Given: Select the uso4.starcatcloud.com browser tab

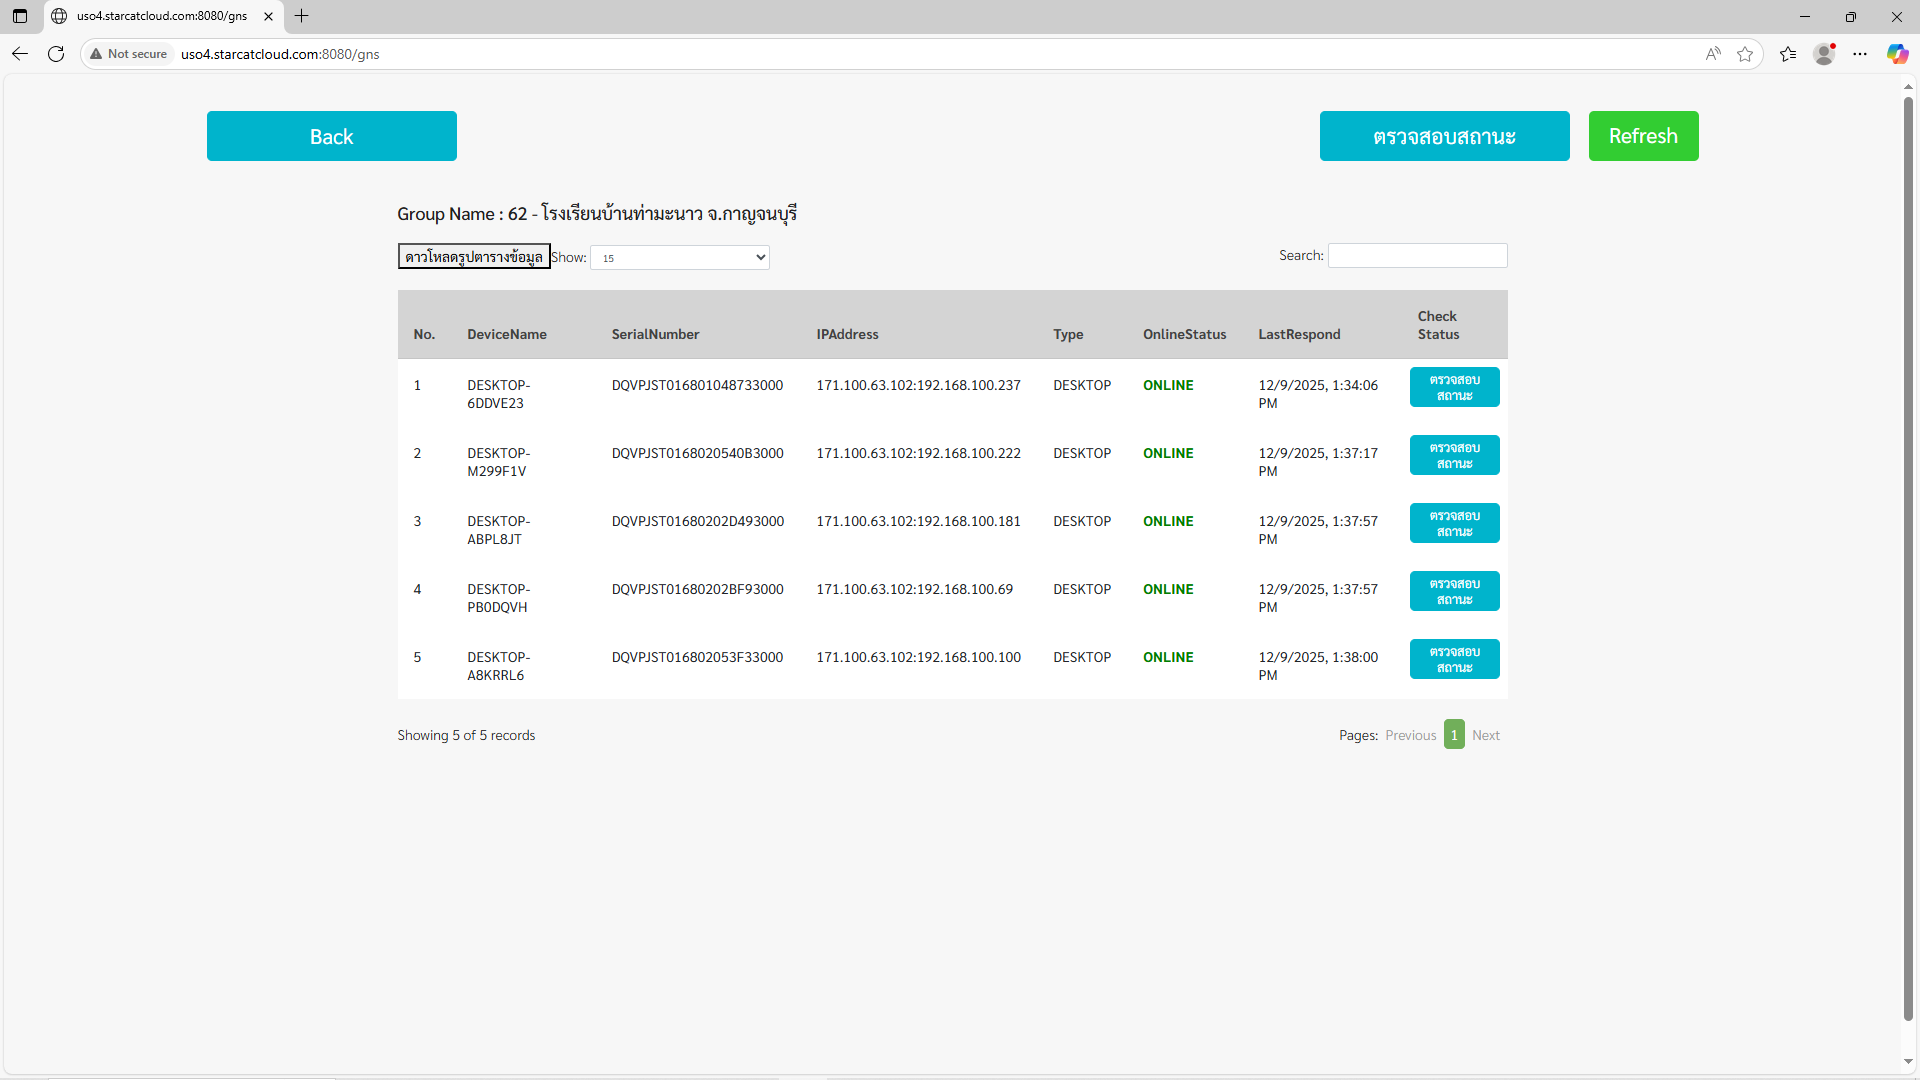Looking at the screenshot, I should [160, 16].
